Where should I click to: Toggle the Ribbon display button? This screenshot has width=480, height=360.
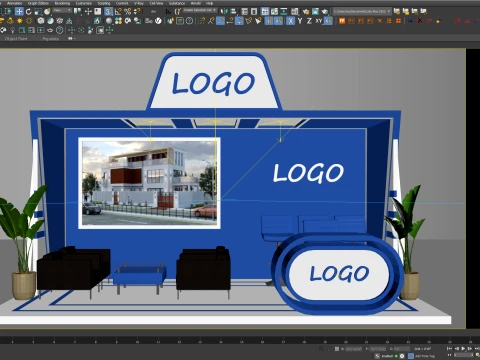point(265,12)
